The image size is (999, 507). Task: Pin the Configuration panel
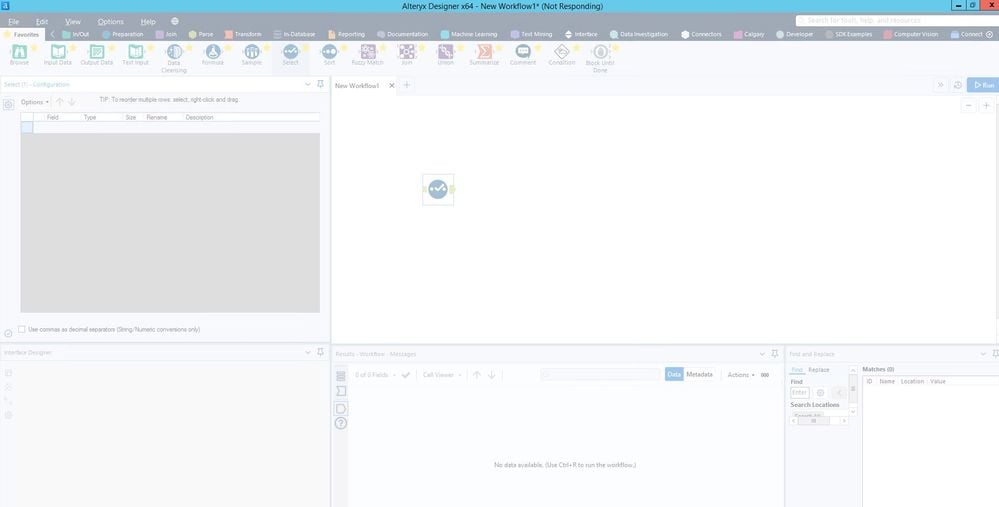pos(320,84)
